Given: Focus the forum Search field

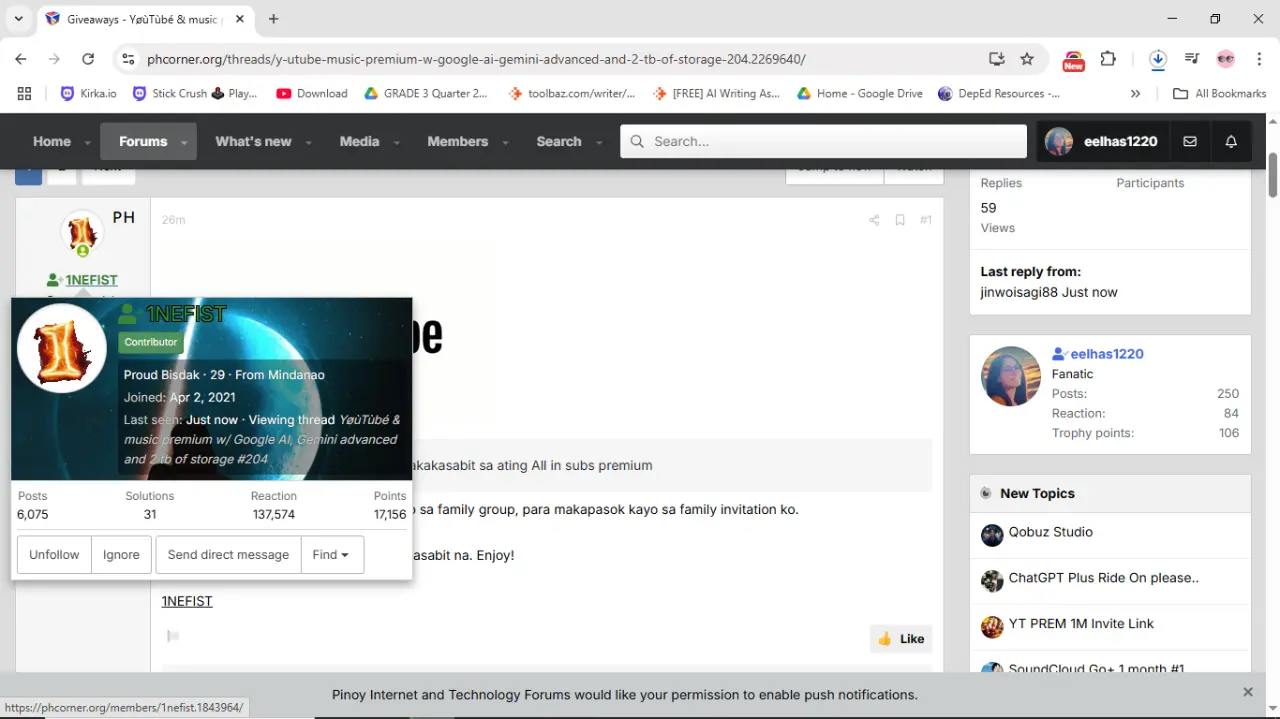Looking at the screenshot, I should [x=823, y=141].
